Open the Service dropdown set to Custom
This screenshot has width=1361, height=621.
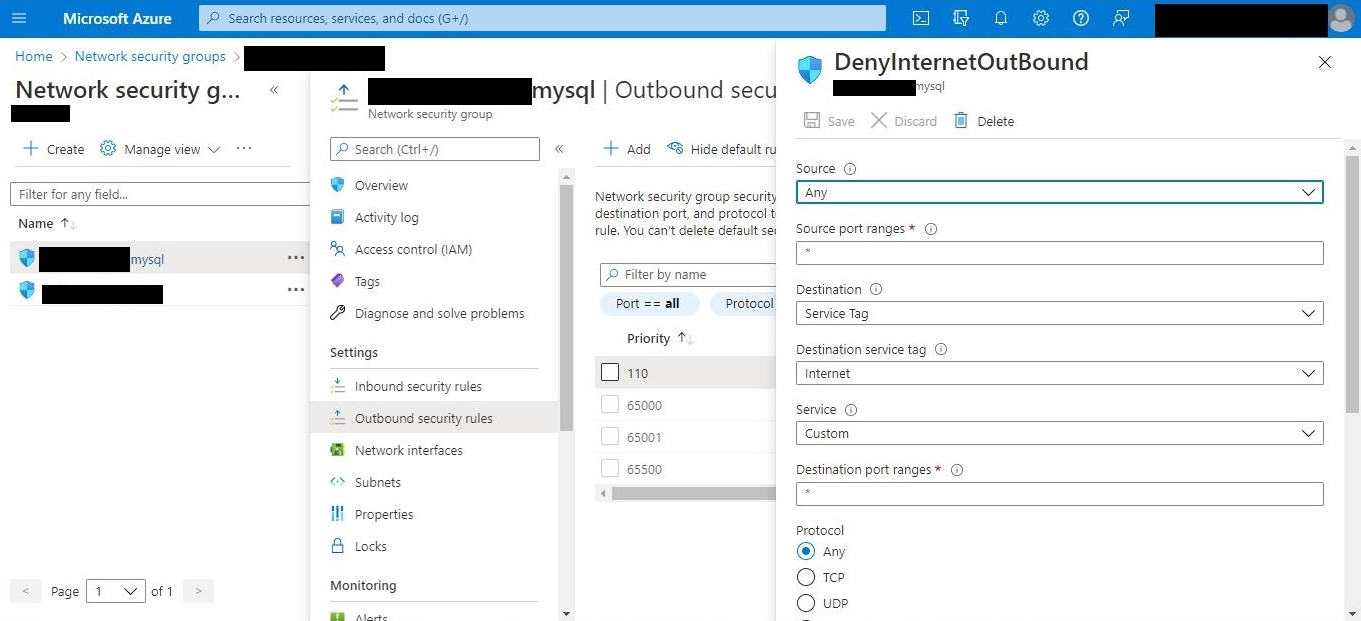tap(1059, 433)
